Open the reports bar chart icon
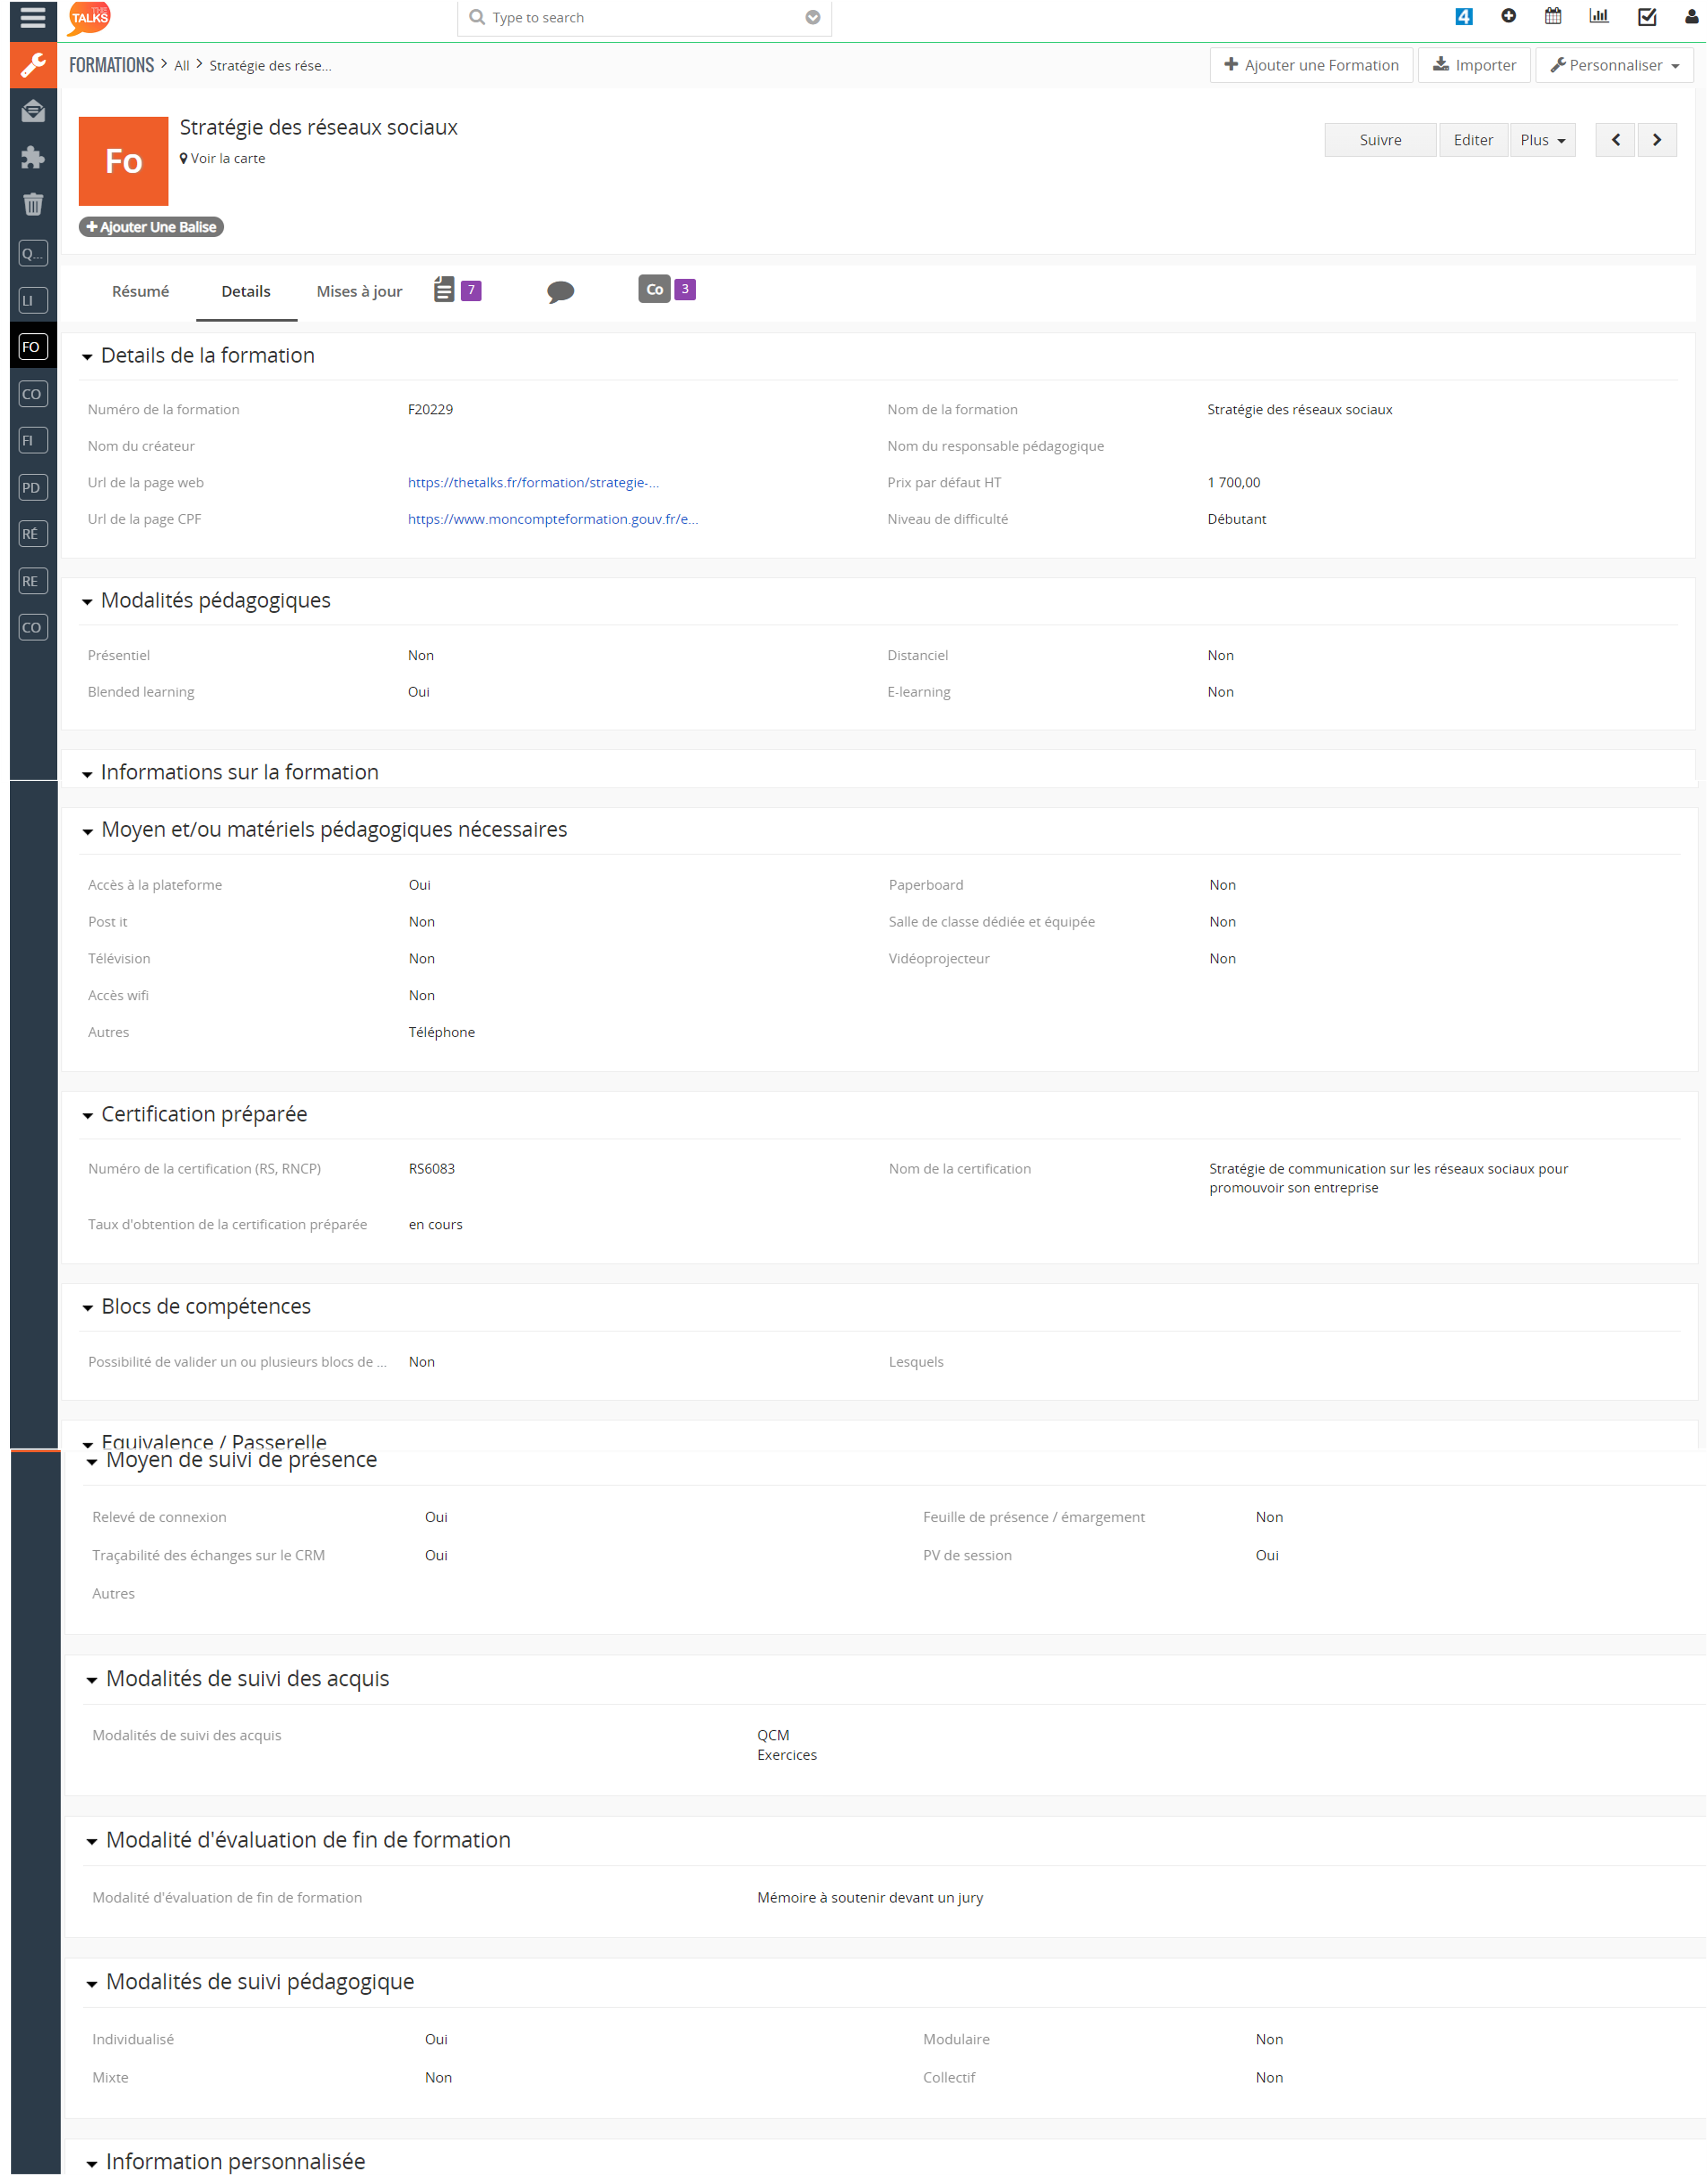Image resolution: width=1708 pixels, height=2176 pixels. click(x=1599, y=16)
